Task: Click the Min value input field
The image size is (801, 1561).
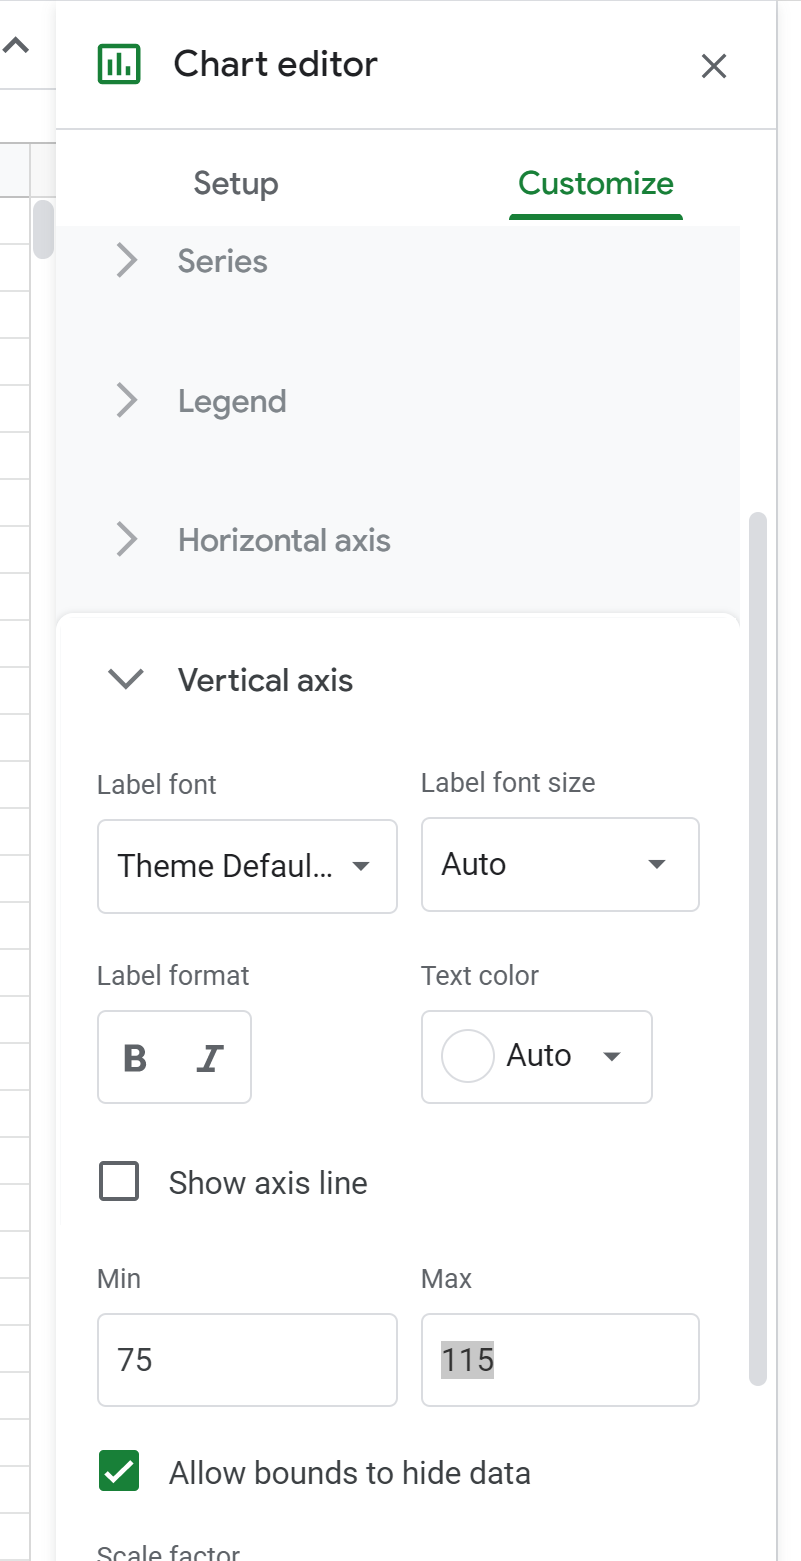Action: click(247, 1360)
